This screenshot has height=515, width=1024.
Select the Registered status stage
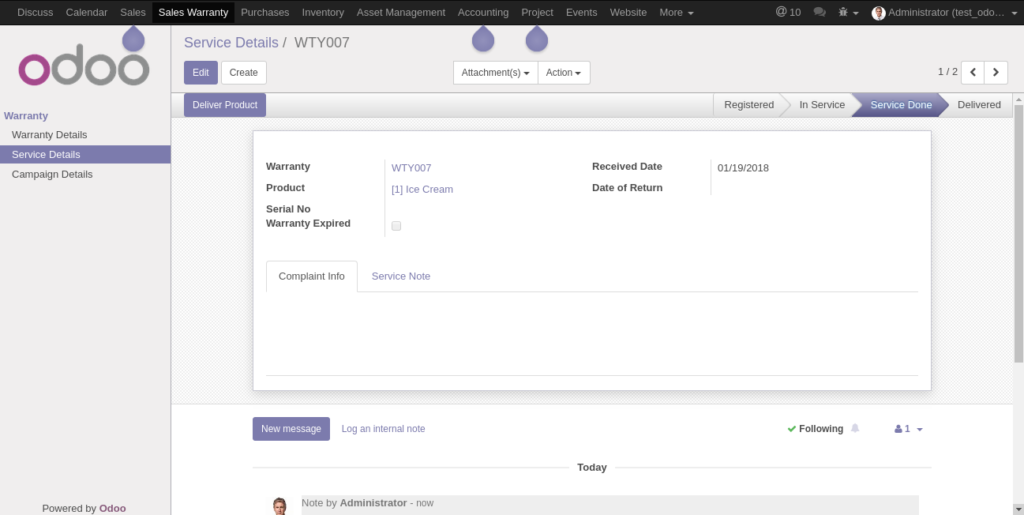click(748, 104)
